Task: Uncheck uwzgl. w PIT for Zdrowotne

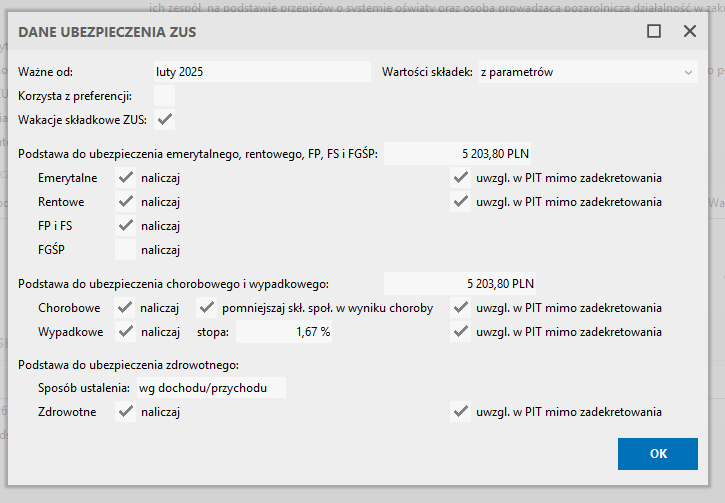Action: 460,411
